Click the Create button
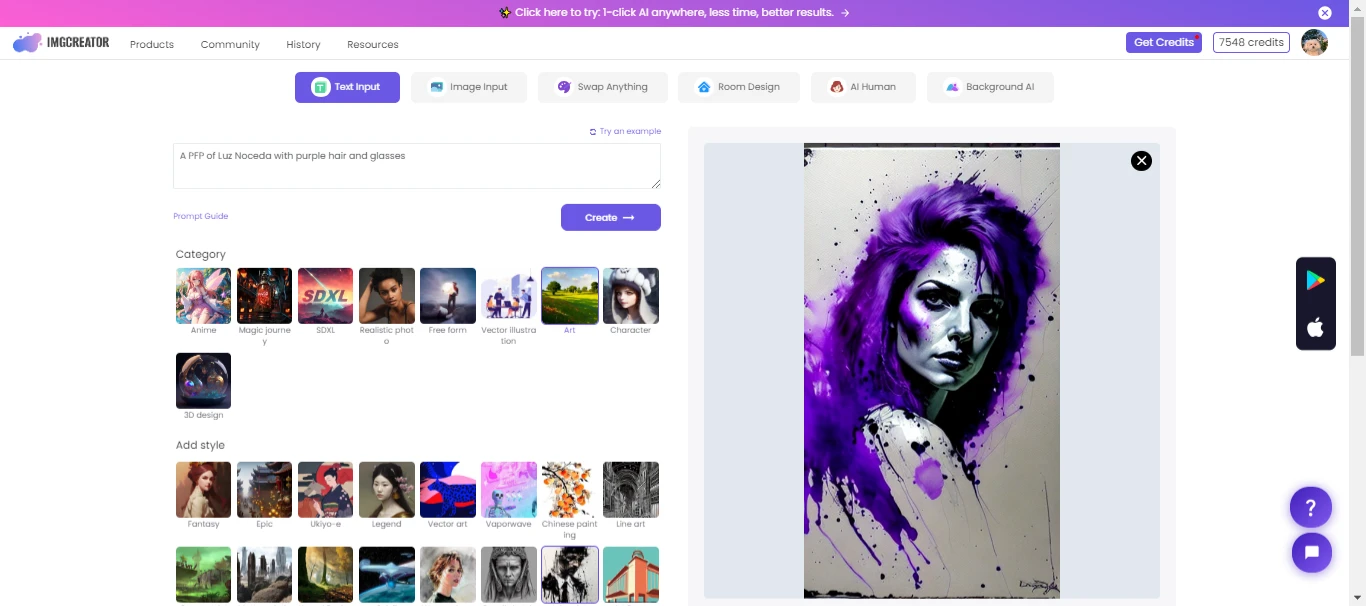Image resolution: width=1366 pixels, height=606 pixels. (x=611, y=217)
